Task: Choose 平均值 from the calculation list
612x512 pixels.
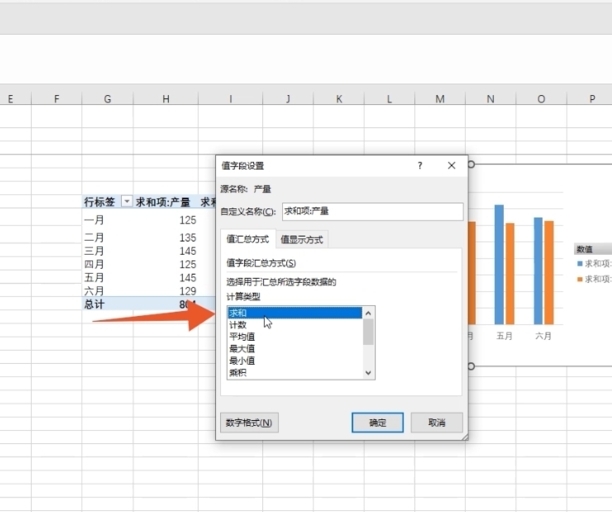Action: tap(294, 337)
